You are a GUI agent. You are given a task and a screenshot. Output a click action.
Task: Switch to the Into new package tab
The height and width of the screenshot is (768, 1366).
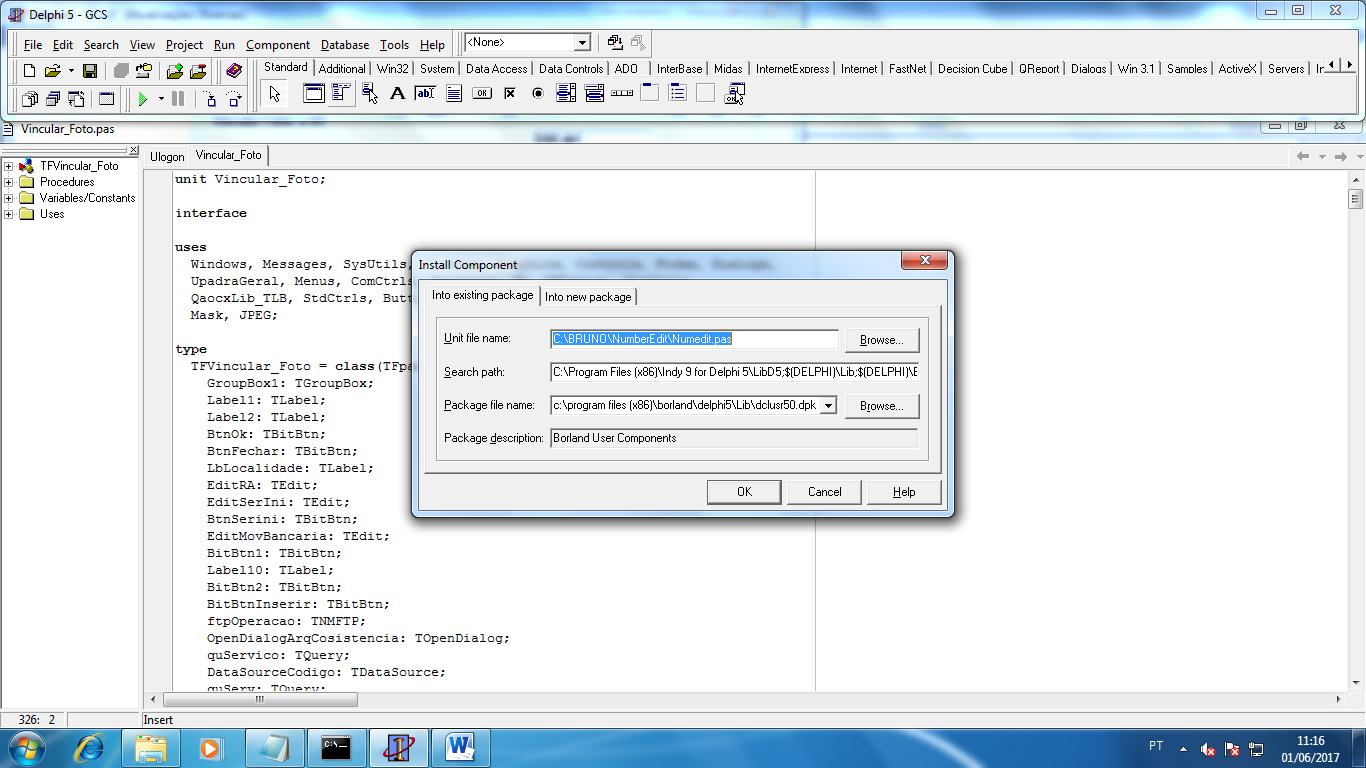coord(588,297)
